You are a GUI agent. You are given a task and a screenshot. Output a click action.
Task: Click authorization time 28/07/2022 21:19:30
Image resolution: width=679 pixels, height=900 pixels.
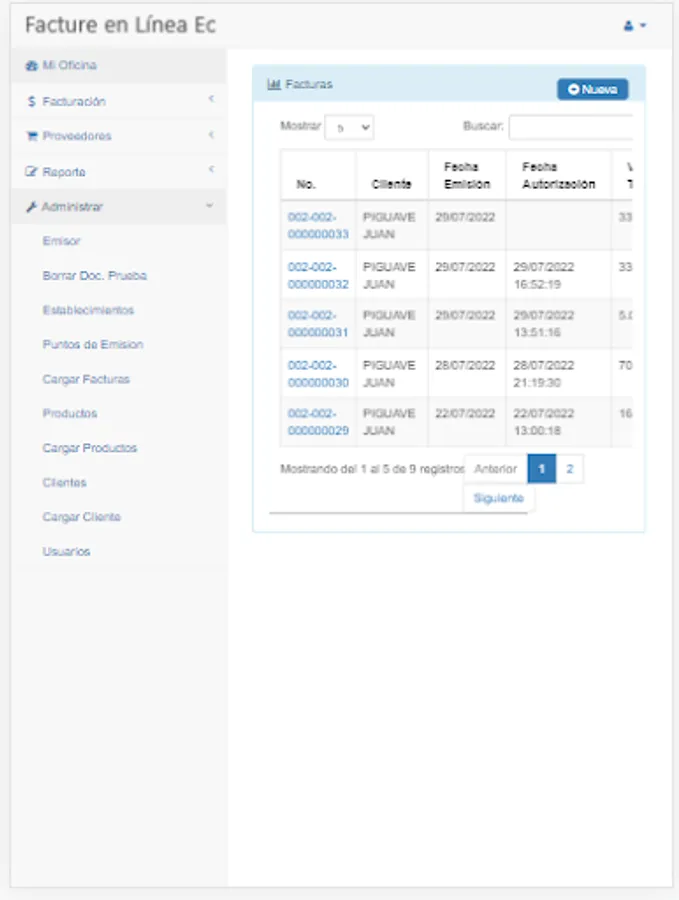(544, 374)
